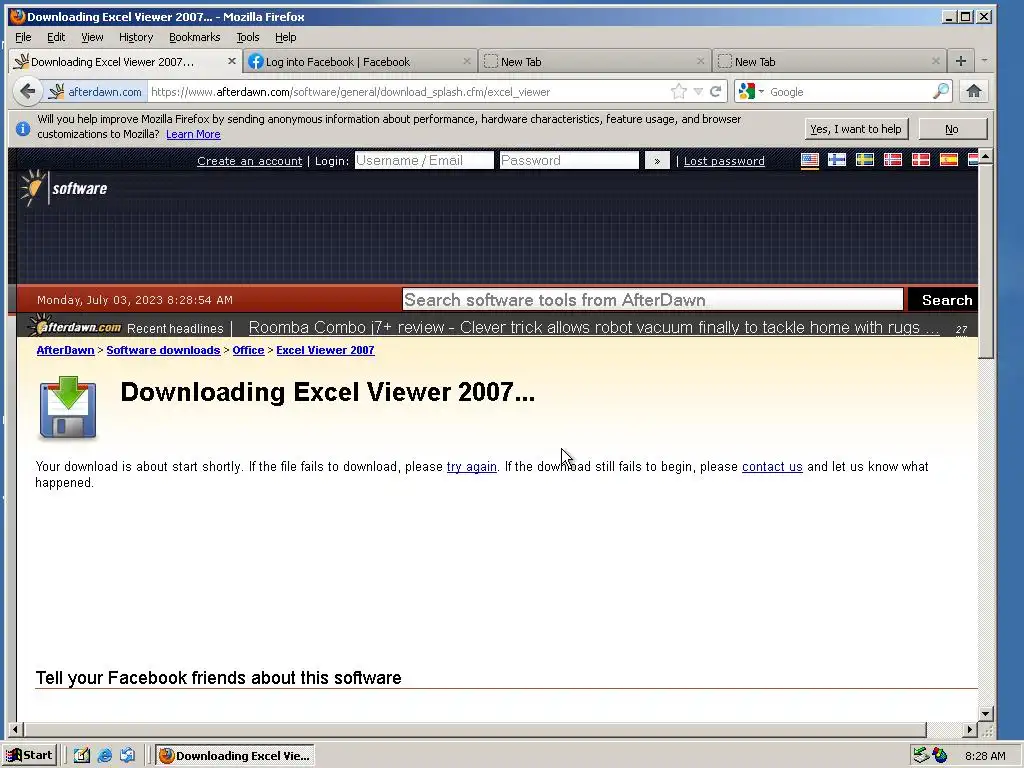Click the safely remove hardware tray icon
1024x768 pixels.
[x=921, y=755]
